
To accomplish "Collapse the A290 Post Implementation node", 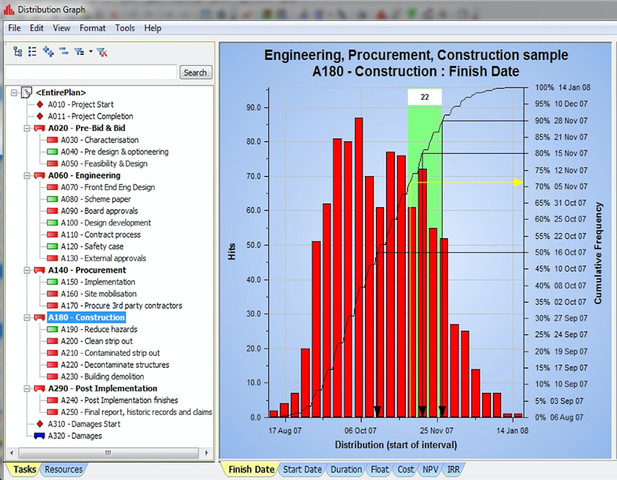I will point(27,389).
